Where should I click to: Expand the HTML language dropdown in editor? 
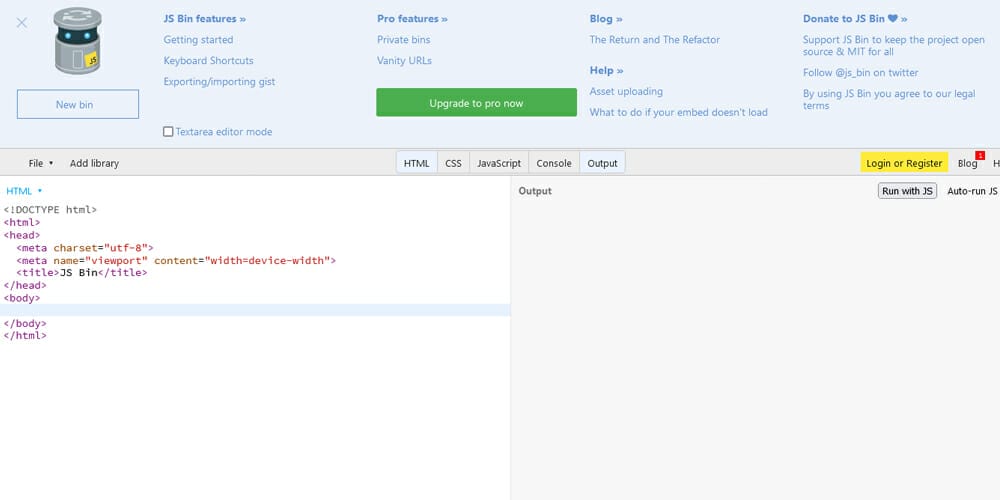(24, 191)
